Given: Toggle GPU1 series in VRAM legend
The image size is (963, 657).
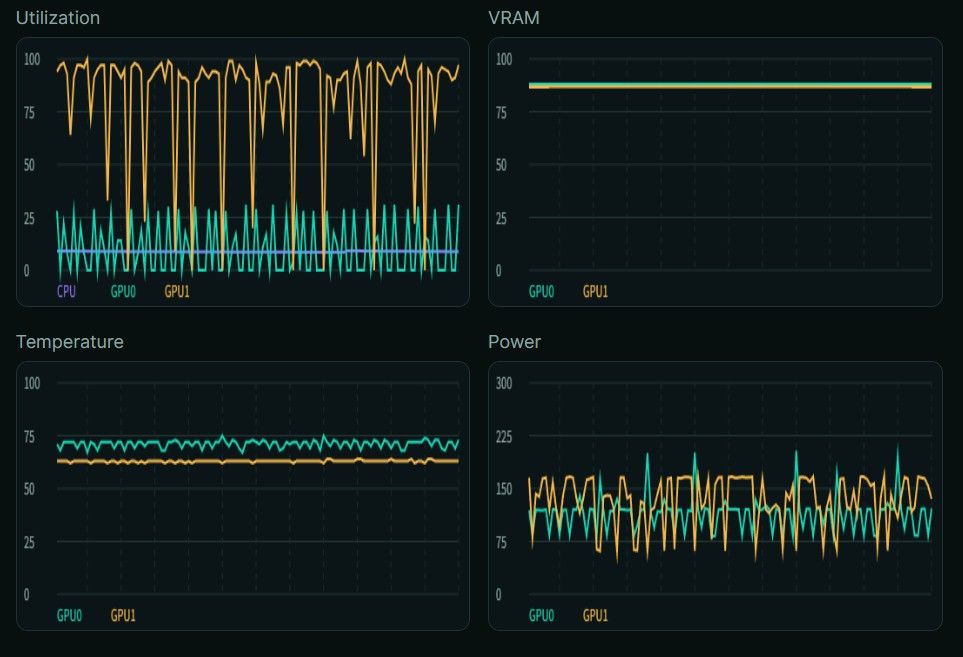Looking at the screenshot, I should [x=595, y=292].
